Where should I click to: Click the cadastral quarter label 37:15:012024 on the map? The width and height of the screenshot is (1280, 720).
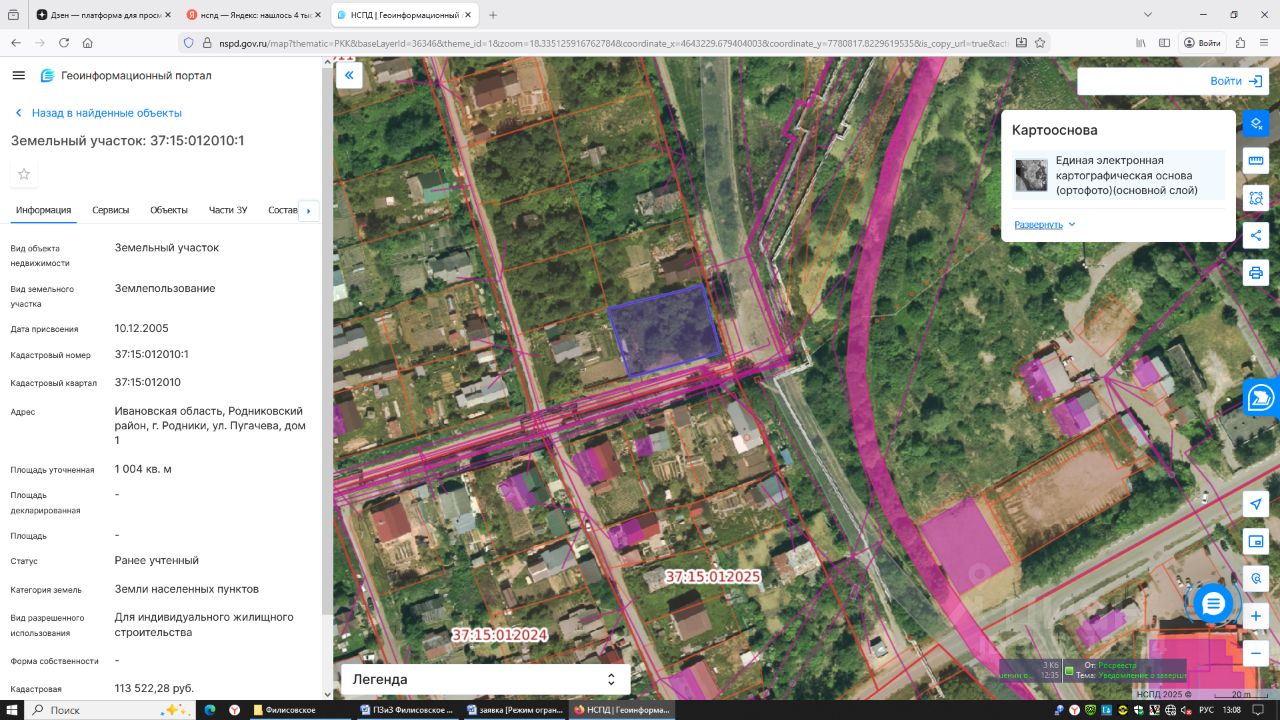pos(500,635)
